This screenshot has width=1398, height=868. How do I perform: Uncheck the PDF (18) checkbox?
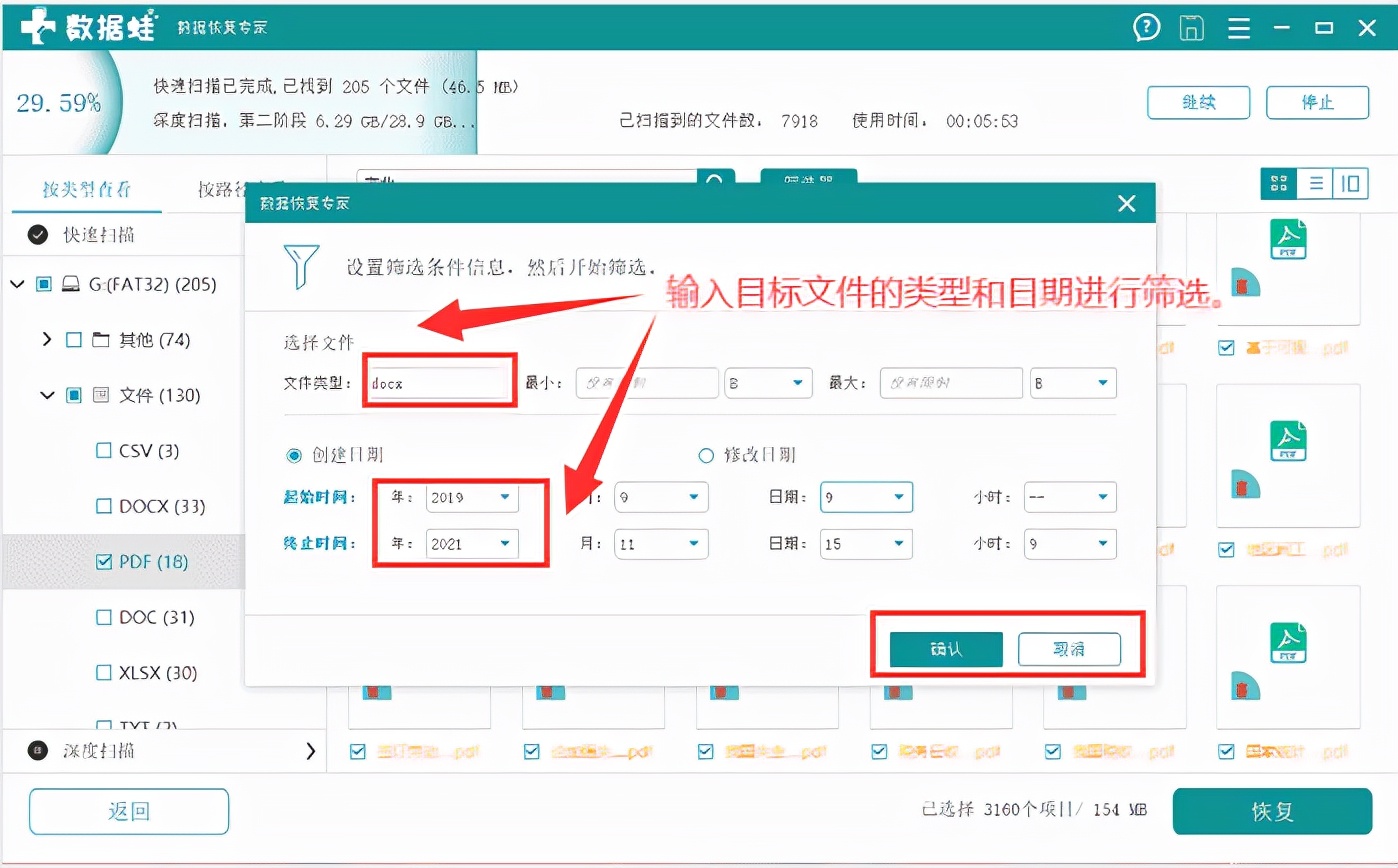pyautogui.click(x=103, y=562)
